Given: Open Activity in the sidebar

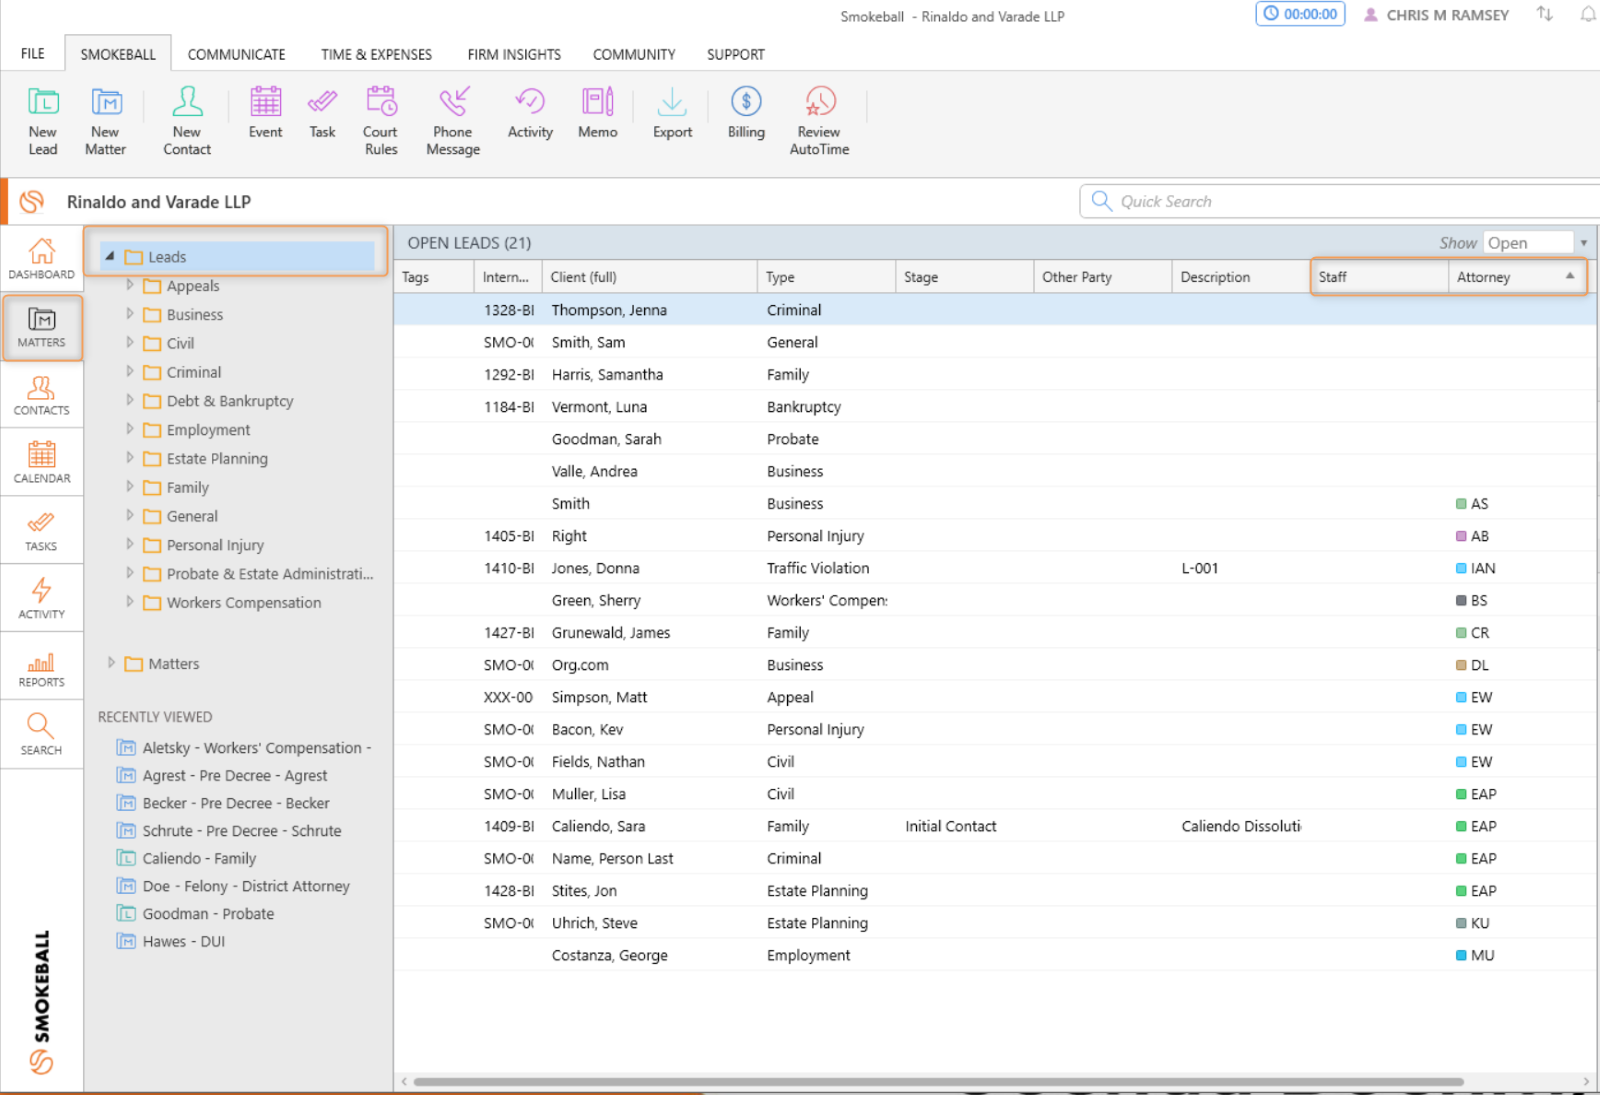Looking at the screenshot, I should pos(42,599).
